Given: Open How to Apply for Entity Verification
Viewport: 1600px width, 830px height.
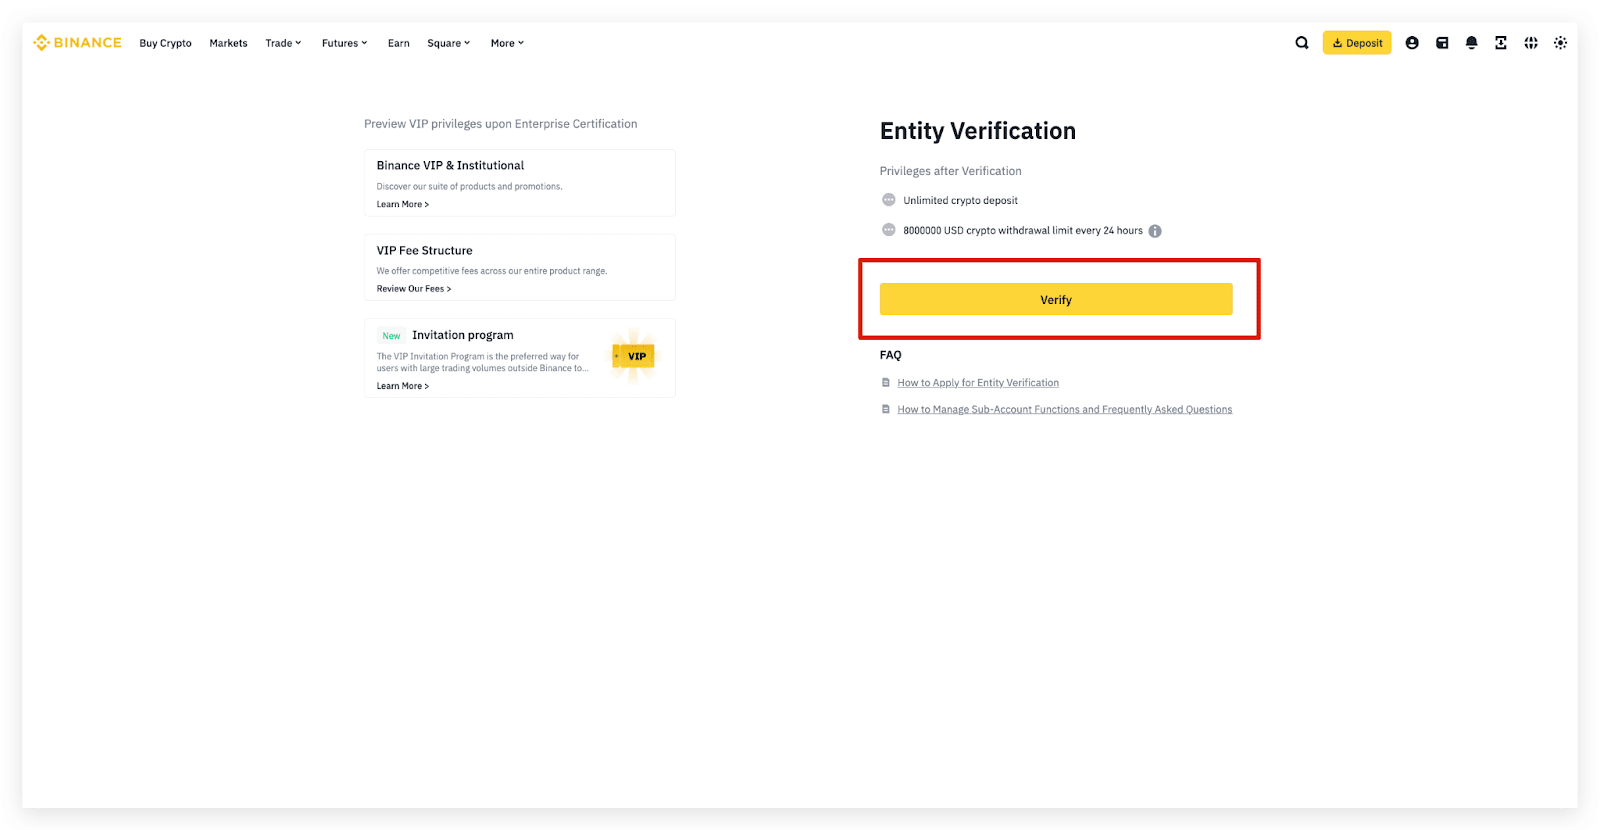Looking at the screenshot, I should tap(978, 383).
